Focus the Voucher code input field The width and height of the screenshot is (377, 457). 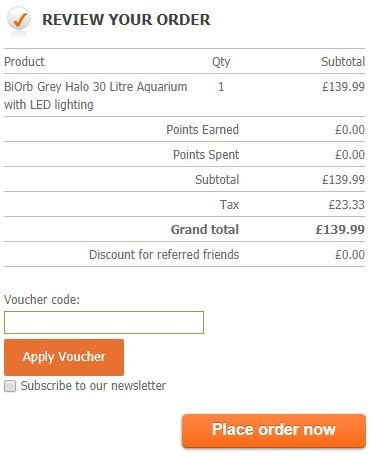[104, 322]
